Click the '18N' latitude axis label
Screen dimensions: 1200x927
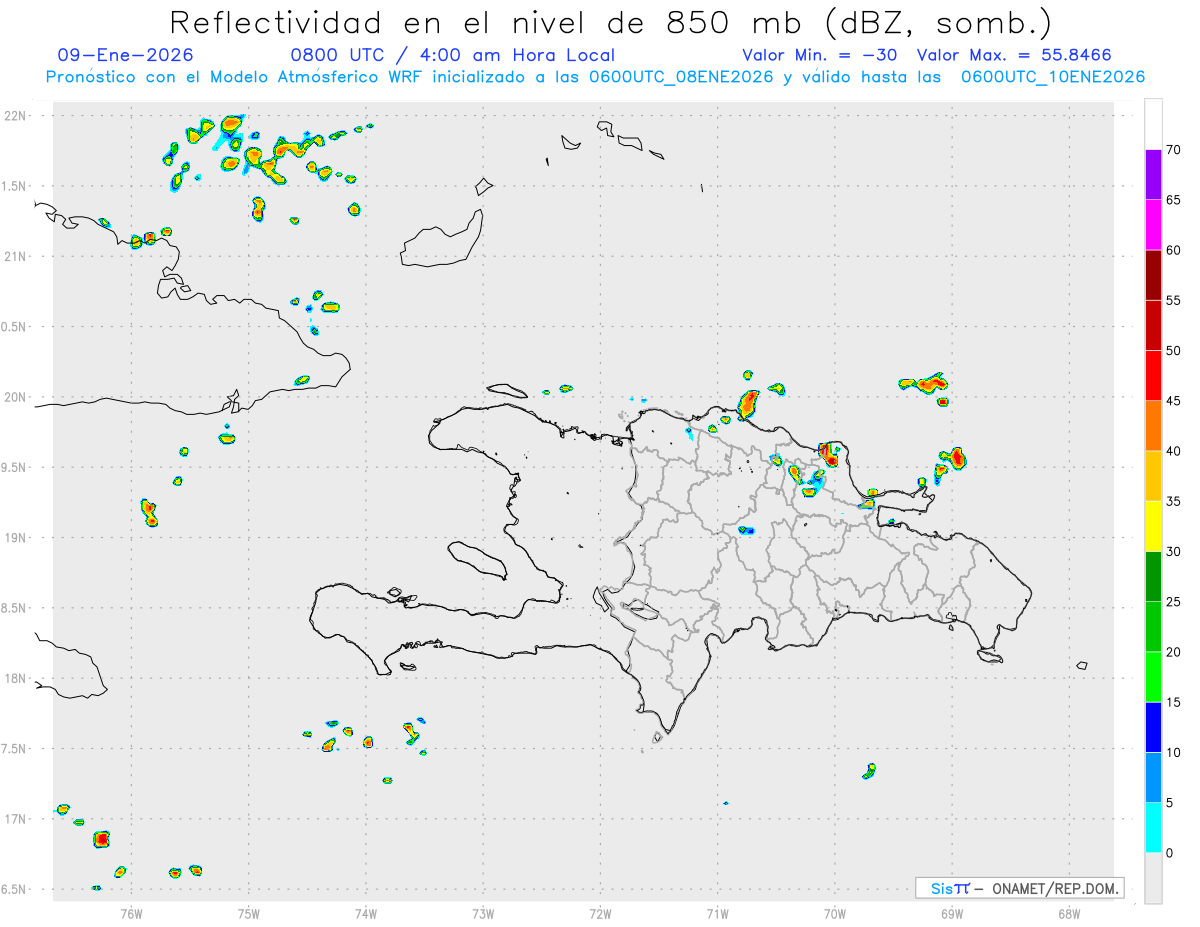[16, 679]
